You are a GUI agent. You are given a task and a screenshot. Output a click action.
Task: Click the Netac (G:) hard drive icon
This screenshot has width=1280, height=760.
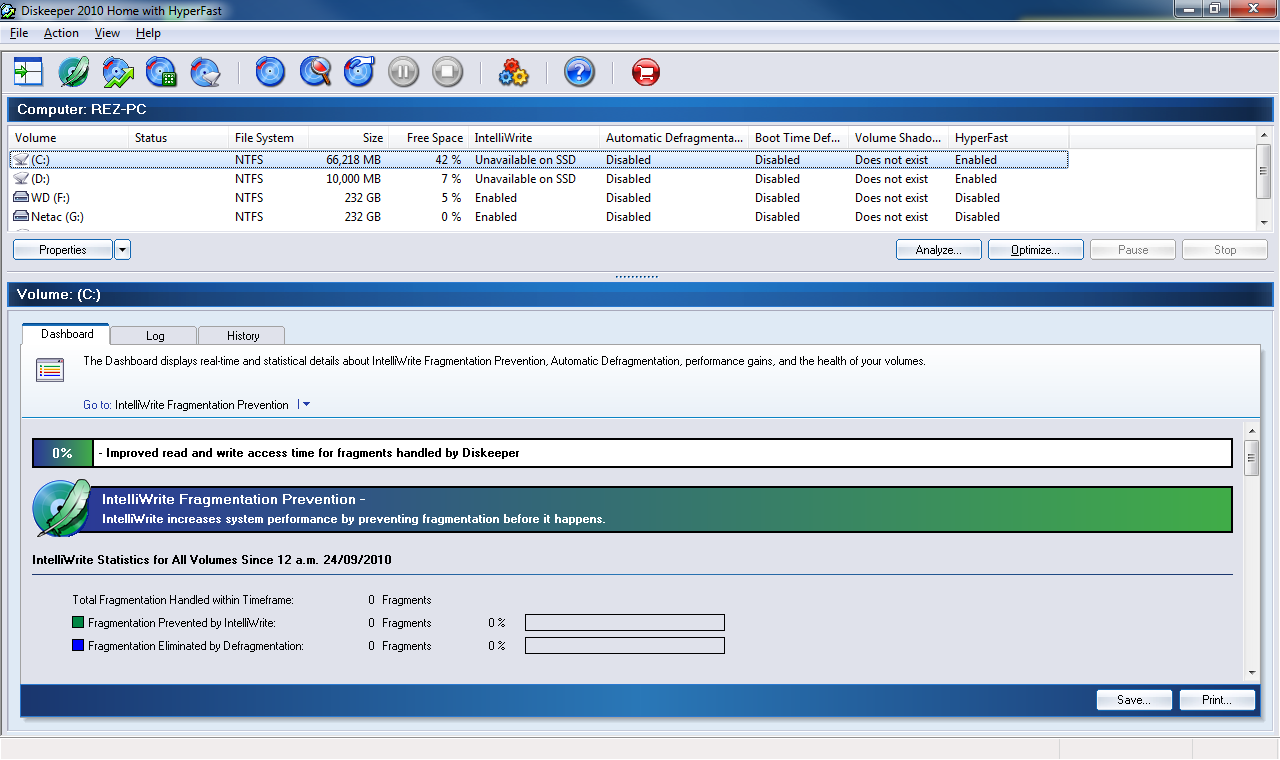(x=20, y=217)
